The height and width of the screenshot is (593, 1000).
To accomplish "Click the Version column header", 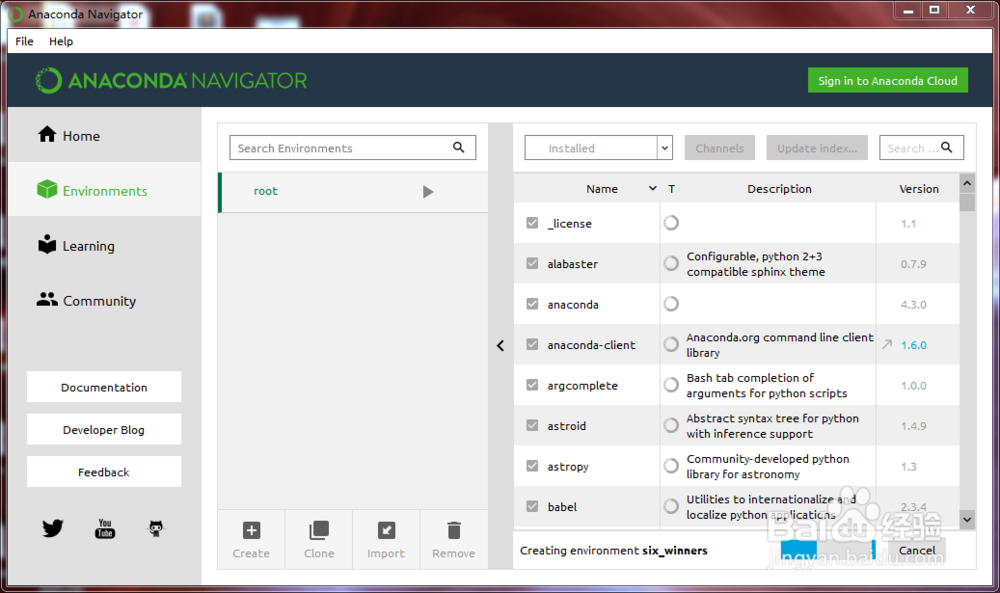I will pyautogui.click(x=919, y=189).
